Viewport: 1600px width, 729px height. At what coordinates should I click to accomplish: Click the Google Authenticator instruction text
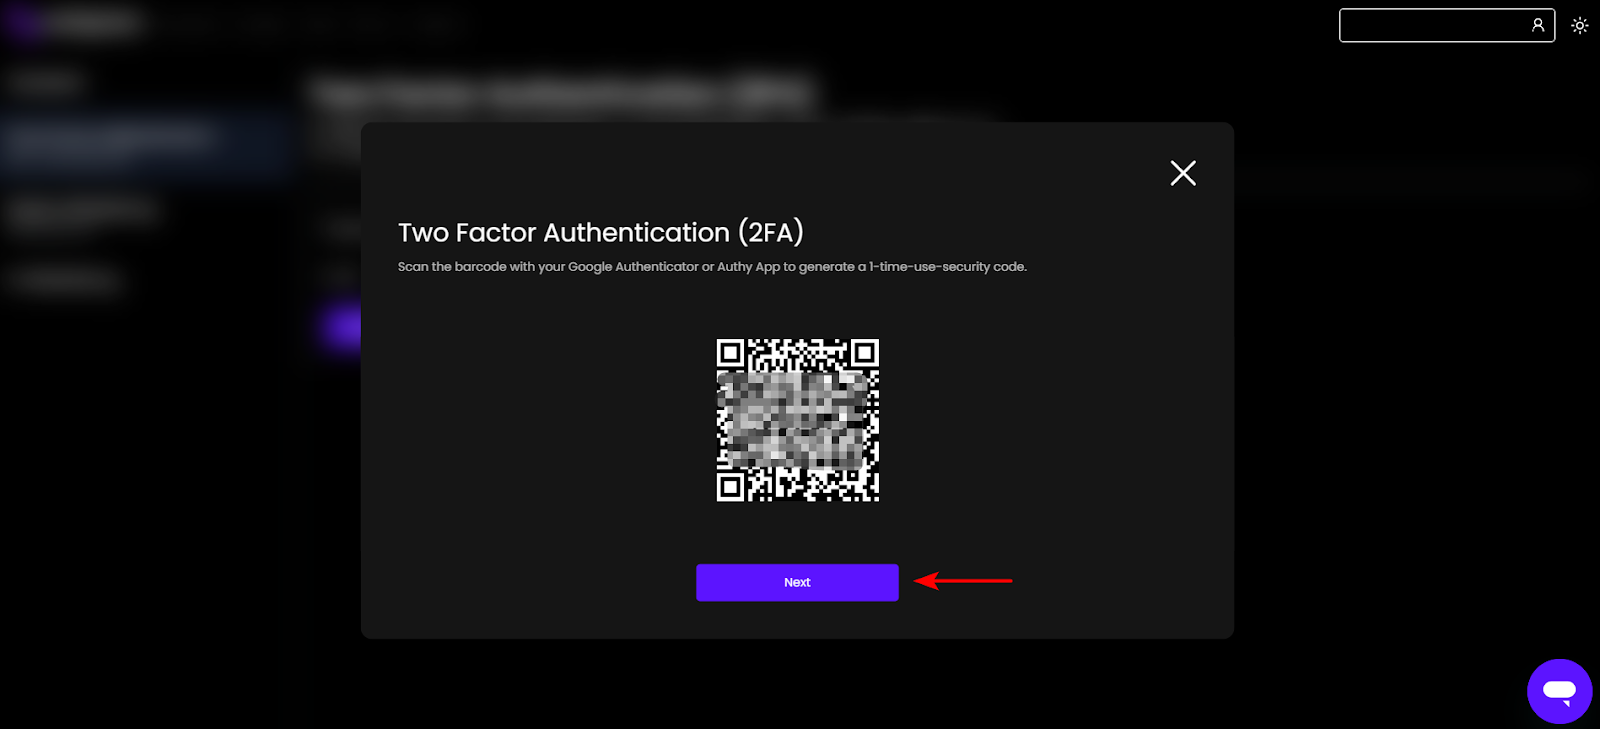712,267
